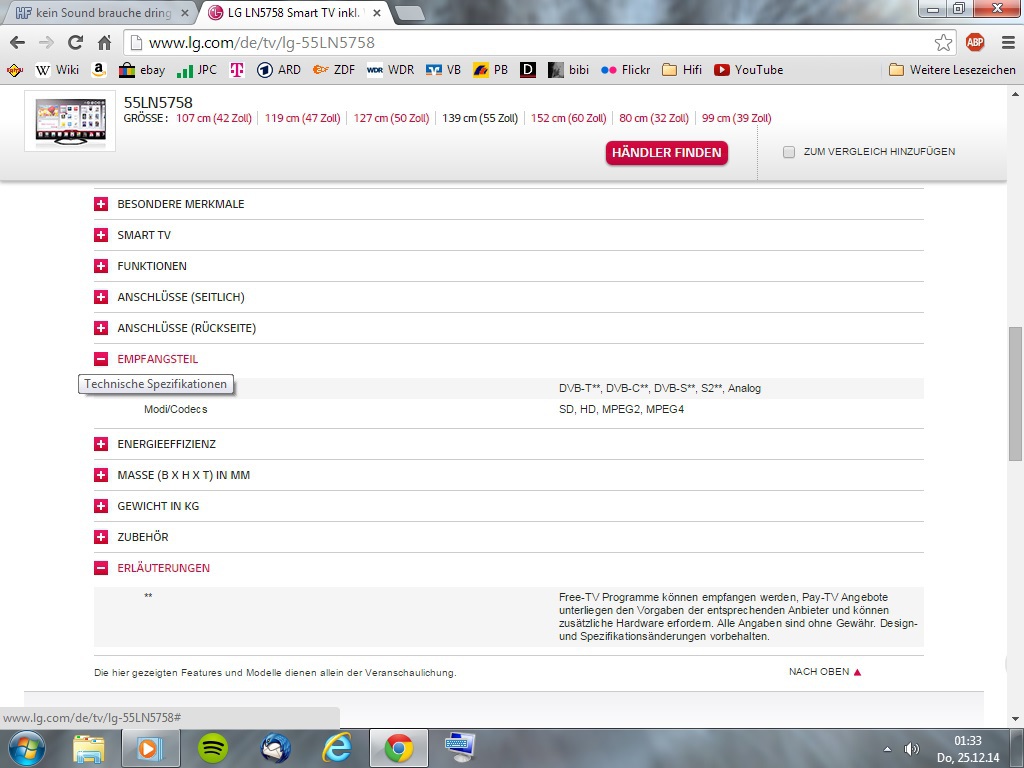Click the Chrome reload page icon

[x=75, y=43]
